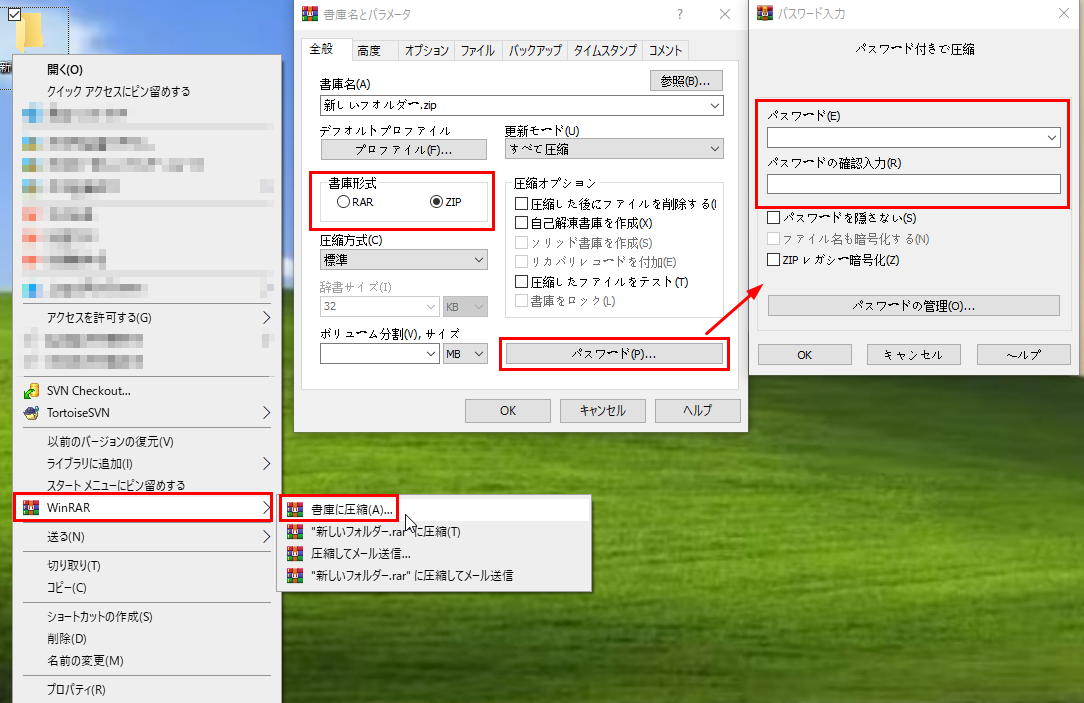
Task: Toggle the desktop folder's selection checkbox
Action: (15, 14)
